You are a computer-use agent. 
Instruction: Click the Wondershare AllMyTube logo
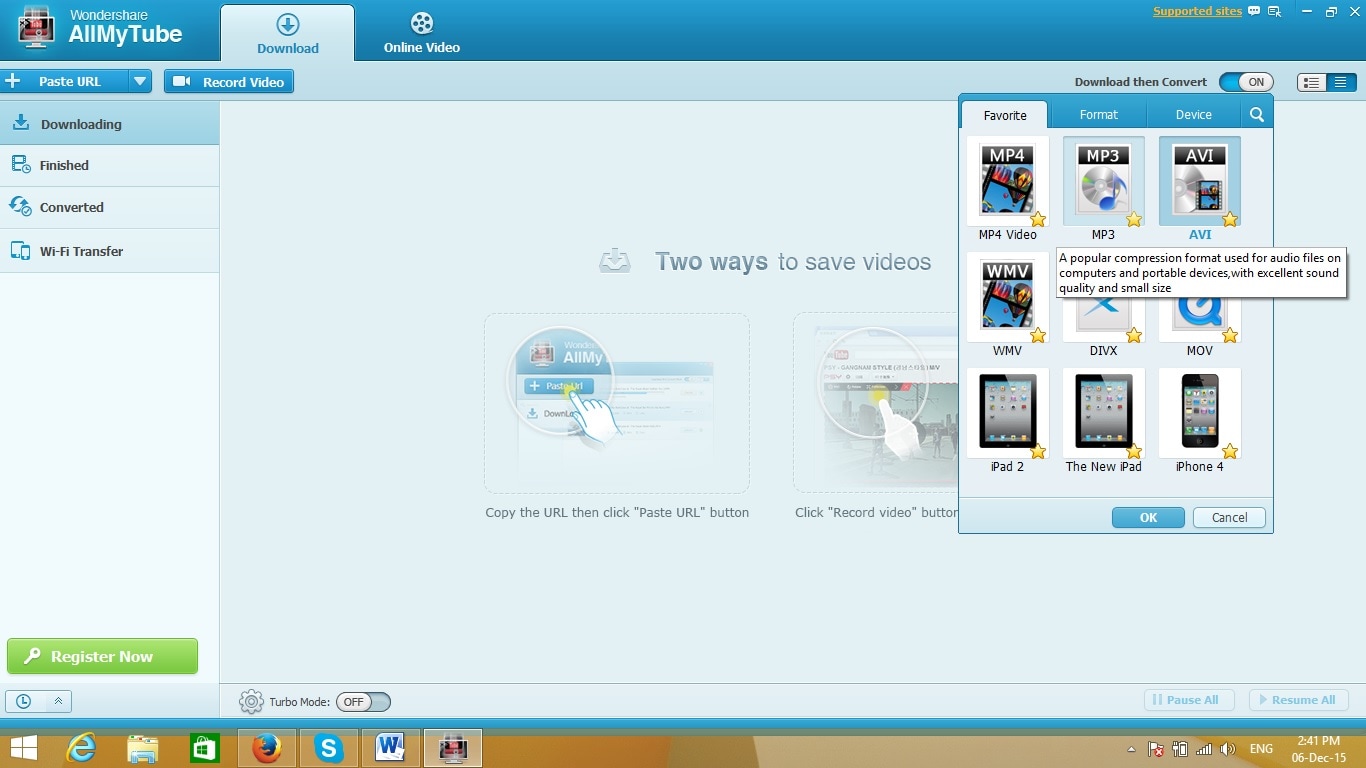click(100, 30)
